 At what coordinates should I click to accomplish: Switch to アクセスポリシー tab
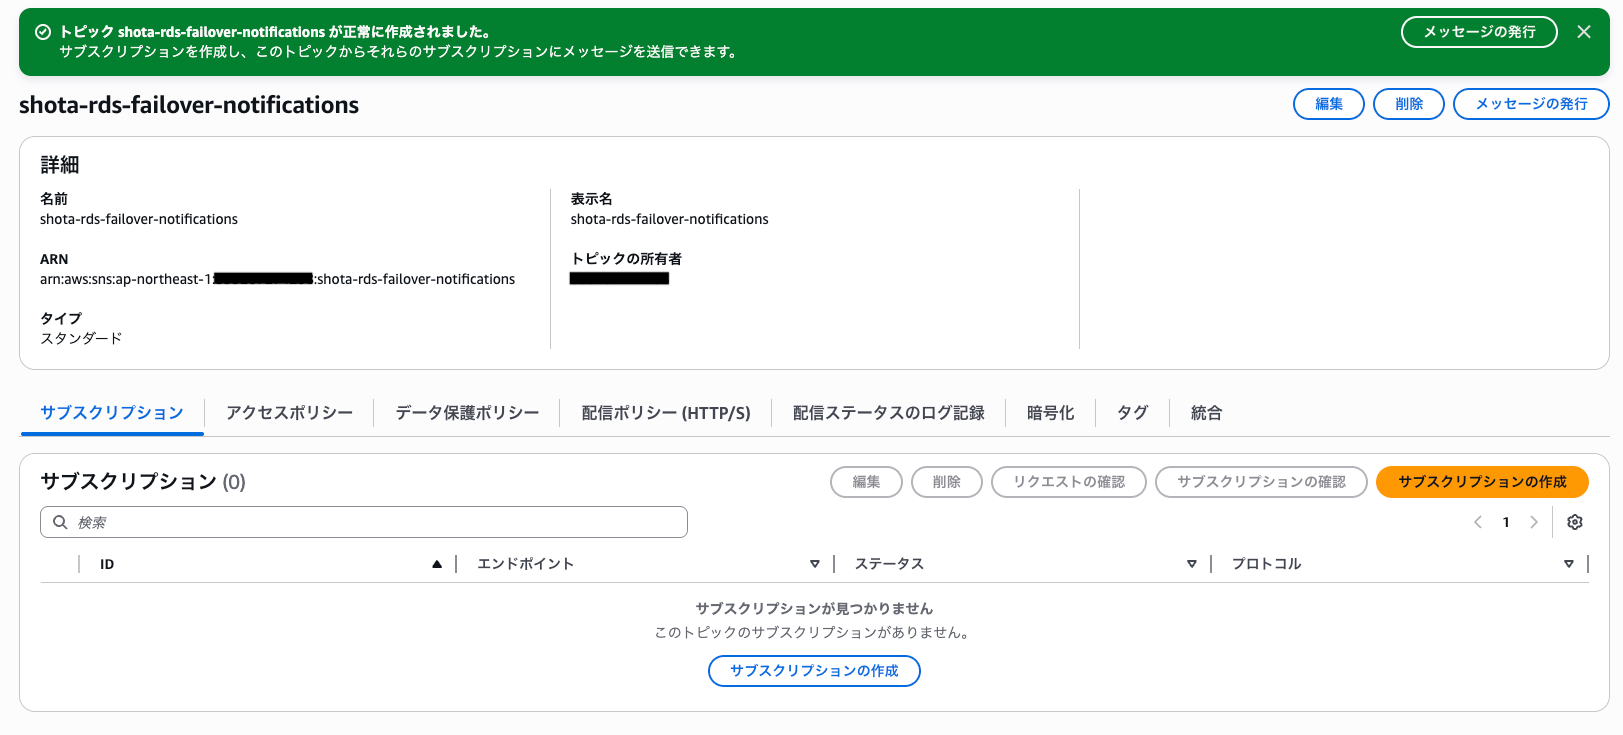(289, 413)
